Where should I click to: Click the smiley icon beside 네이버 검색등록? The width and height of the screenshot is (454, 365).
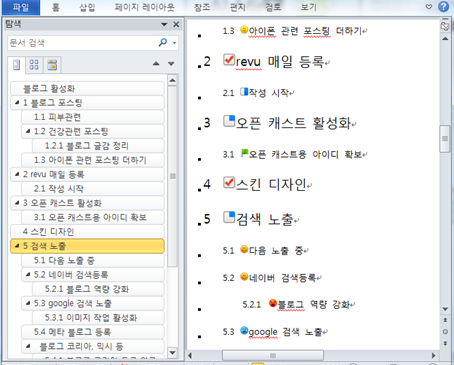point(244,277)
